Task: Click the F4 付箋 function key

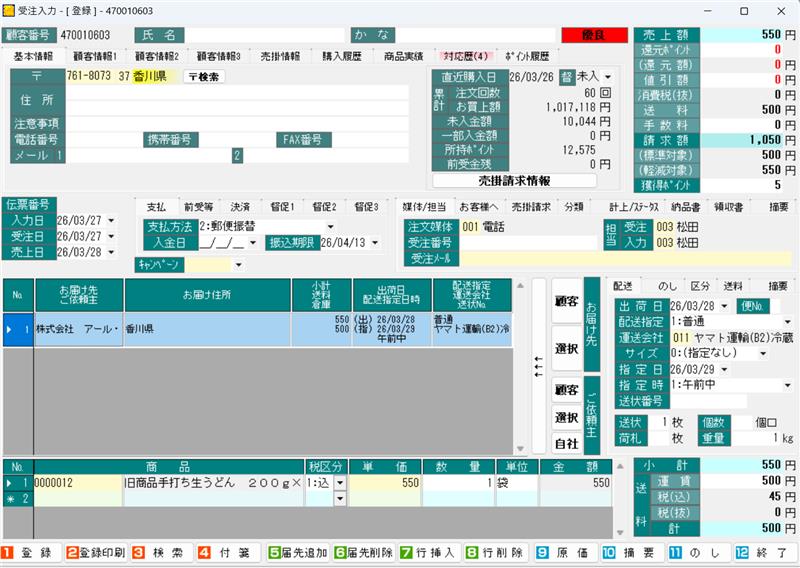Action: pyautogui.click(x=228, y=553)
